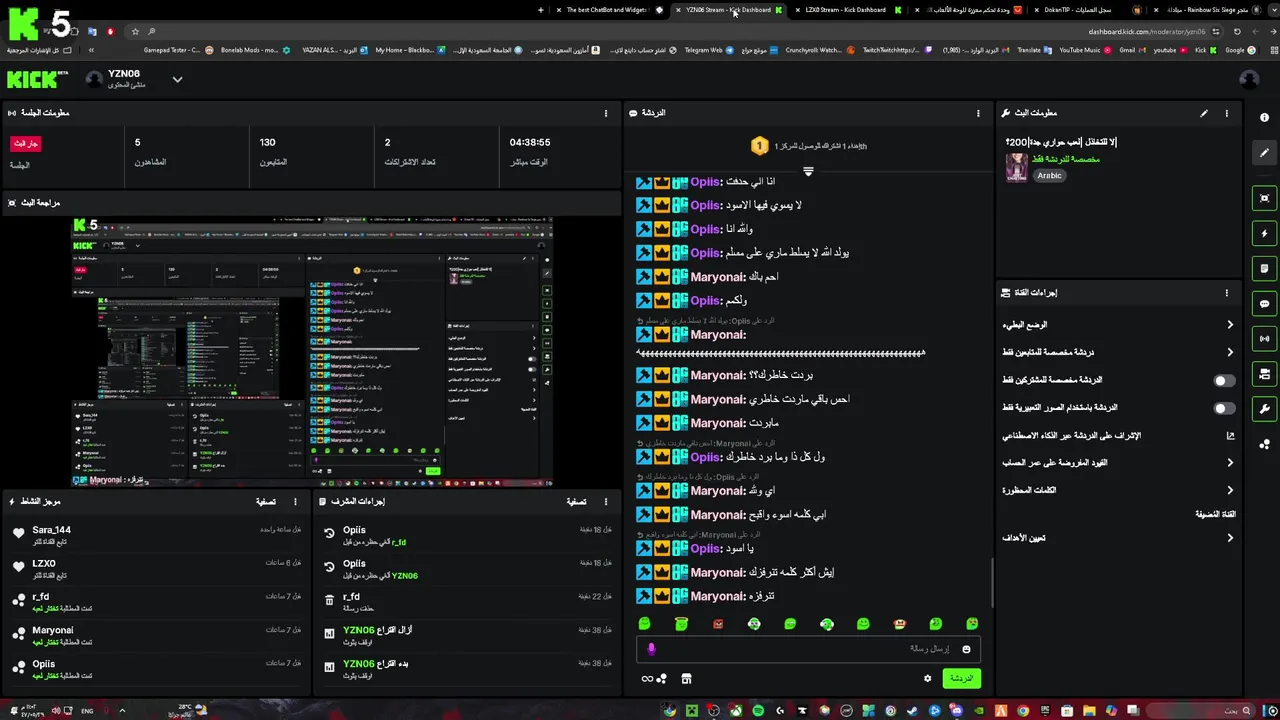Pick the red angry emote in quick row
The image size is (1280, 720).
click(718, 624)
